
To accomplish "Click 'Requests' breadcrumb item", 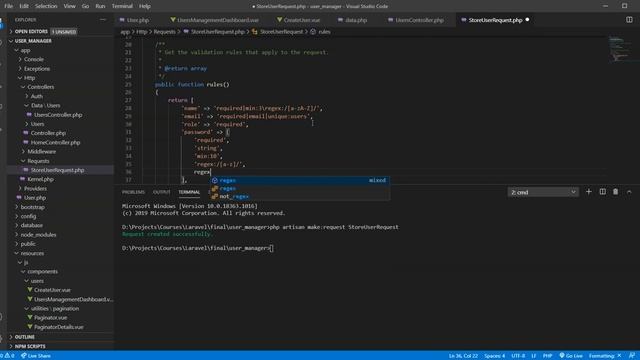I will pos(164,31).
